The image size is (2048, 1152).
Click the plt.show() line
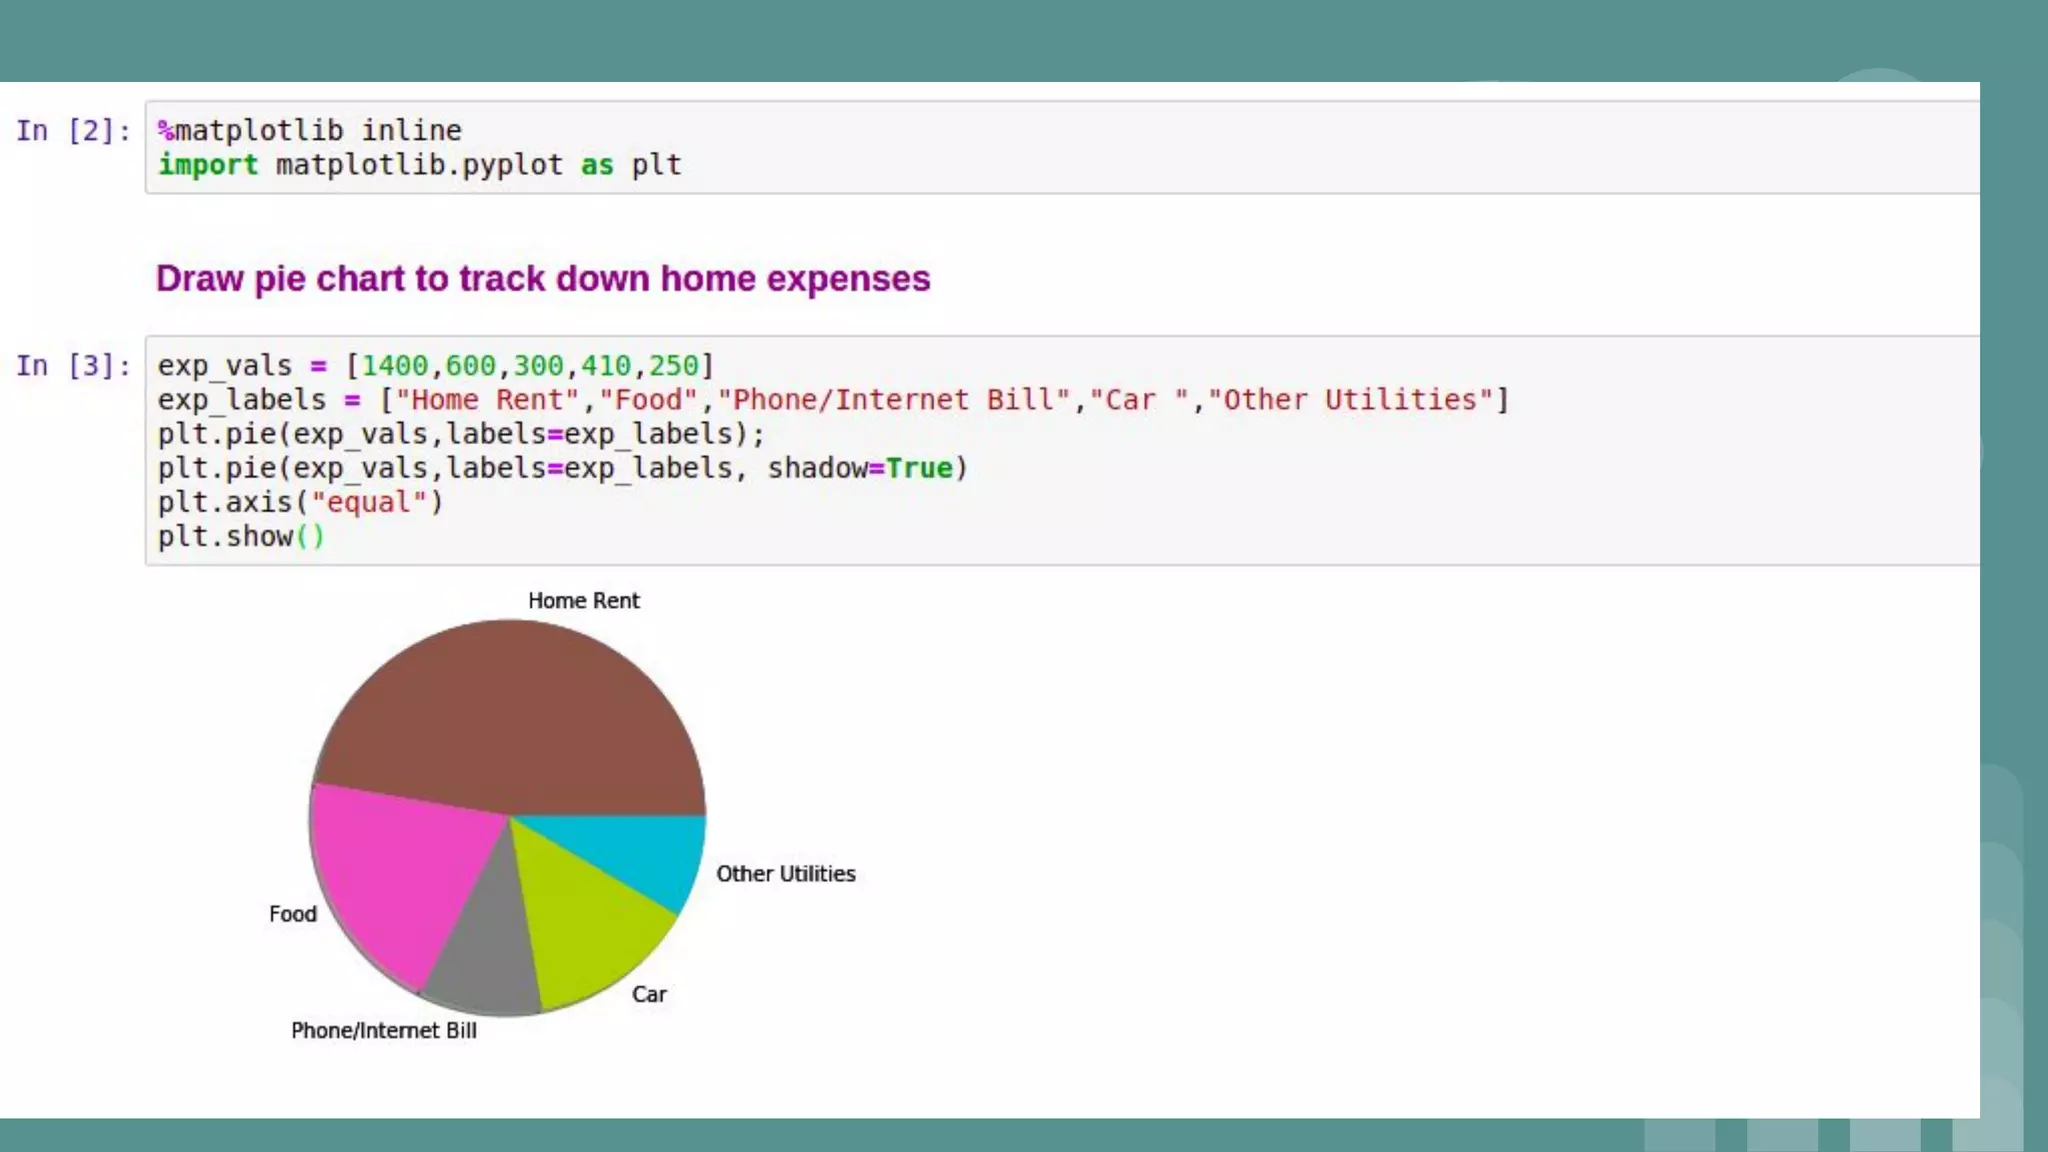pos(241,537)
